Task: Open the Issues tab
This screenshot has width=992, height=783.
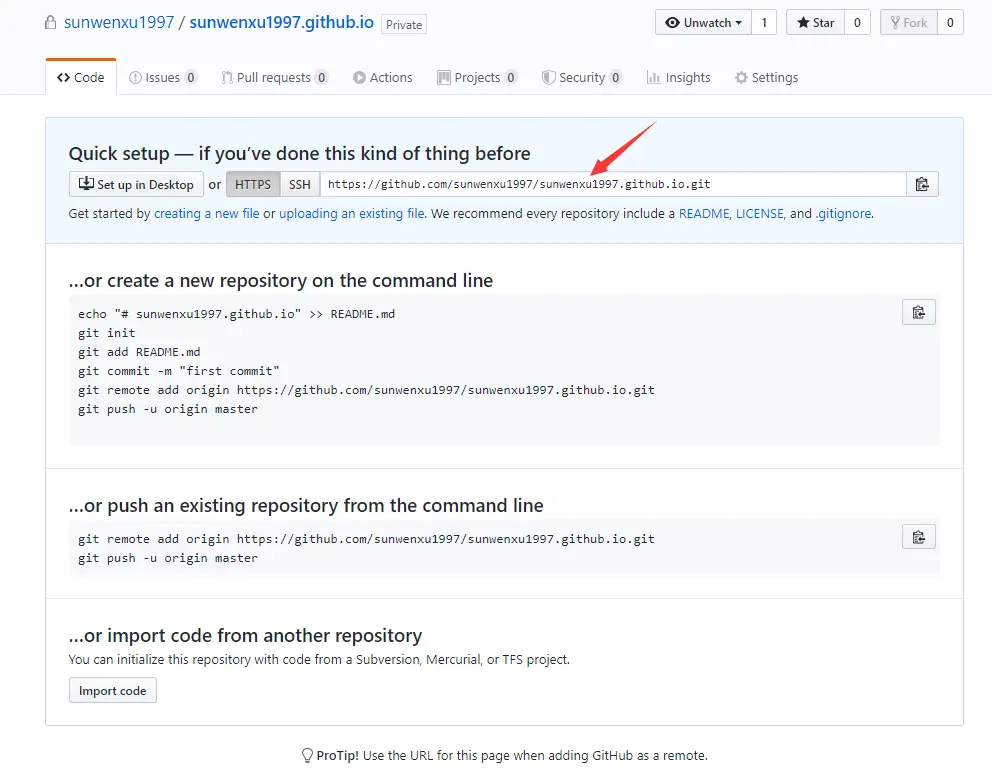Action: (x=163, y=77)
